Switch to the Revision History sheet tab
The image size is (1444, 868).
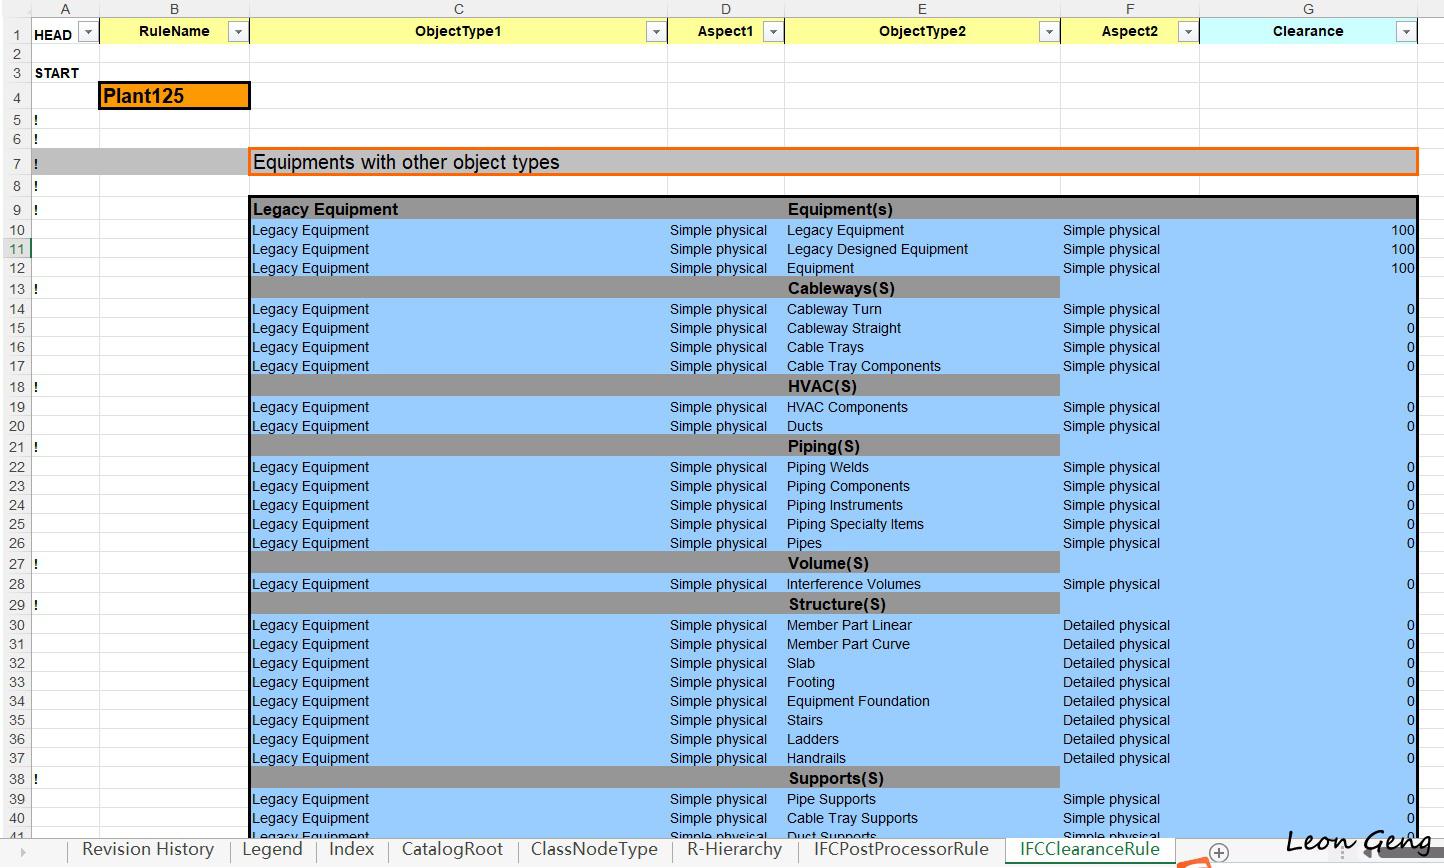(x=148, y=850)
